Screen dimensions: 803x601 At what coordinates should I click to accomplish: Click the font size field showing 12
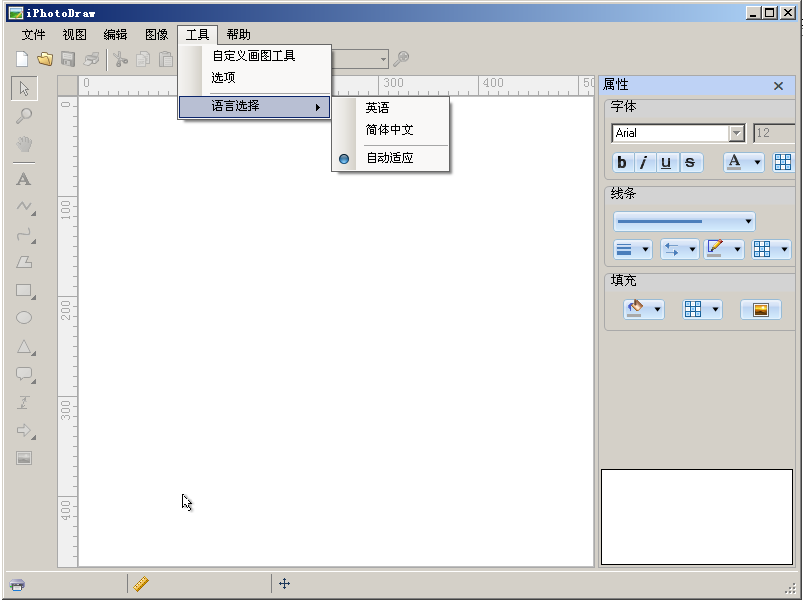774,133
